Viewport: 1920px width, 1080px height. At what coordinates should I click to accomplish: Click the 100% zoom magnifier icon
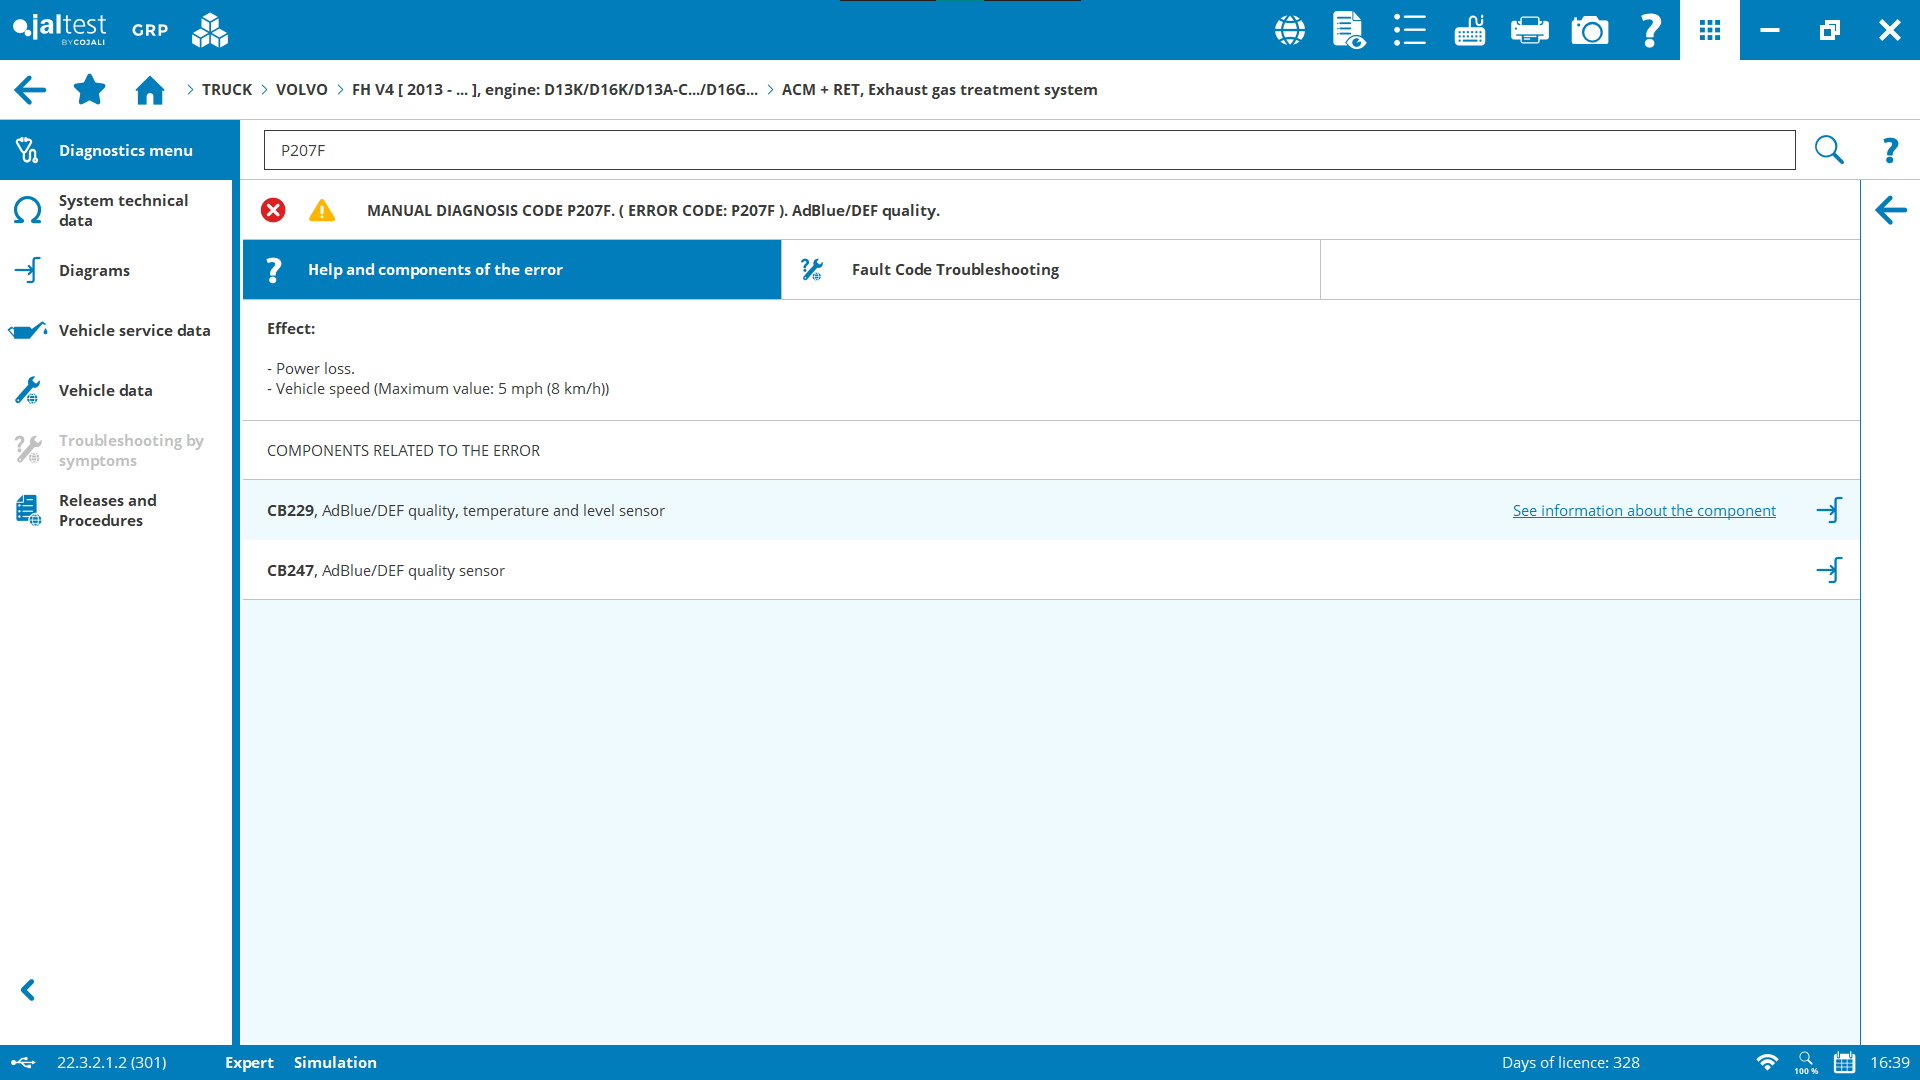pos(1806,1062)
